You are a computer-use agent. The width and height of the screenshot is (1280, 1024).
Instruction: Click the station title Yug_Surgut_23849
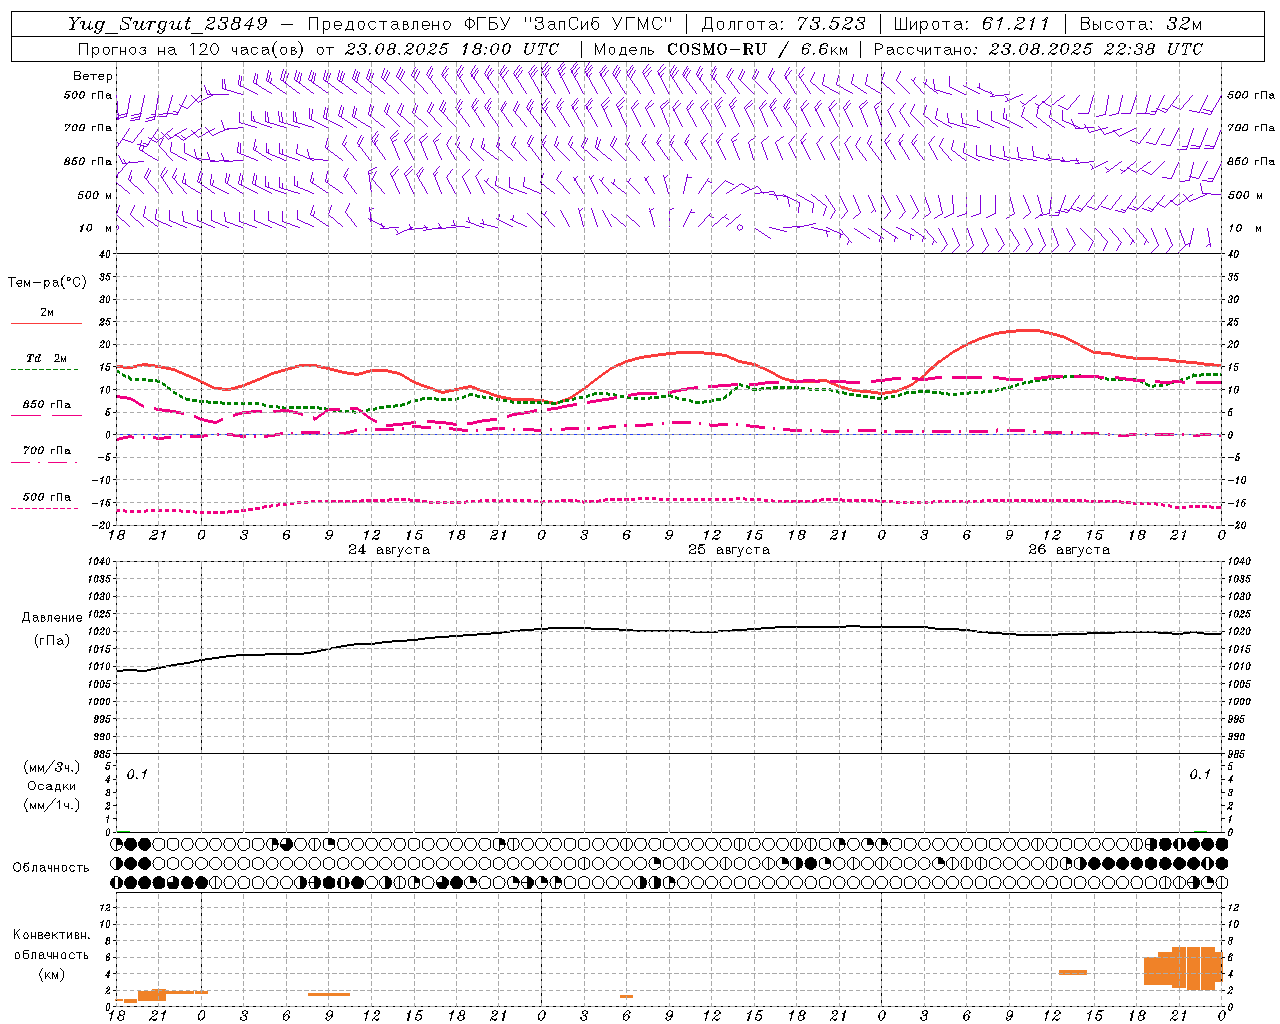tap(168, 25)
